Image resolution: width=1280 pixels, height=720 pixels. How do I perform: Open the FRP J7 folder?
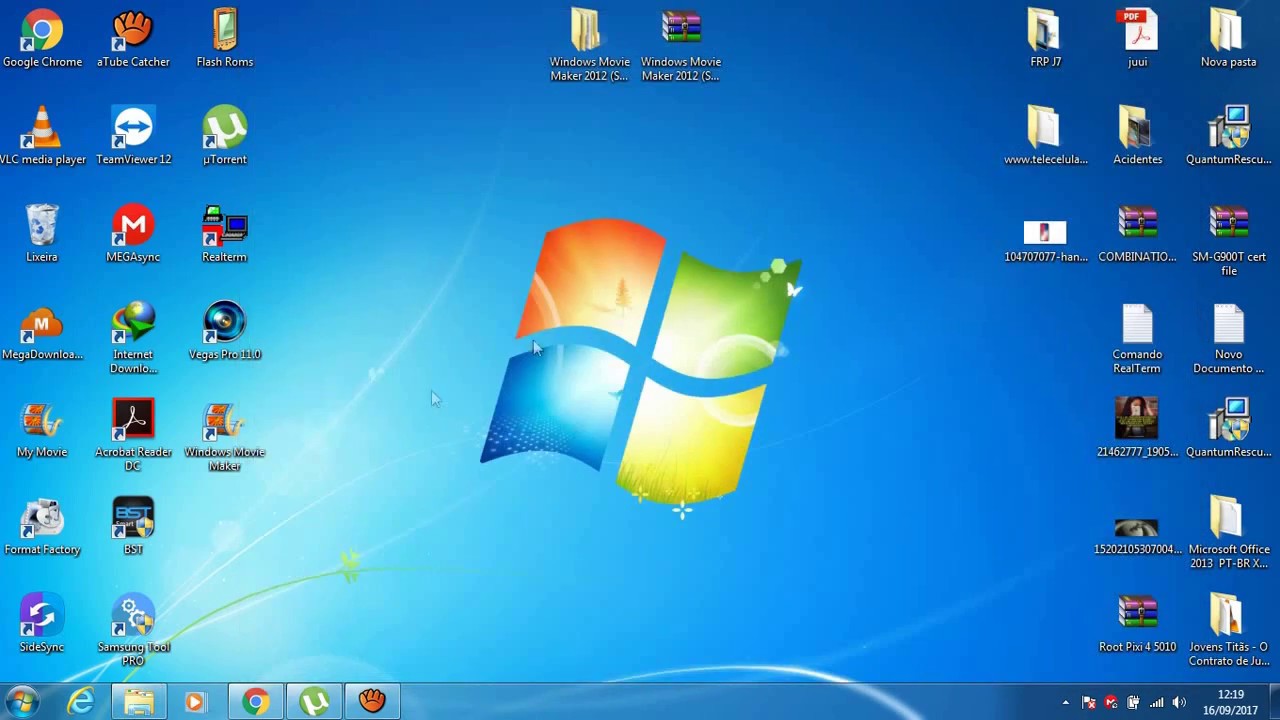pyautogui.click(x=1045, y=38)
